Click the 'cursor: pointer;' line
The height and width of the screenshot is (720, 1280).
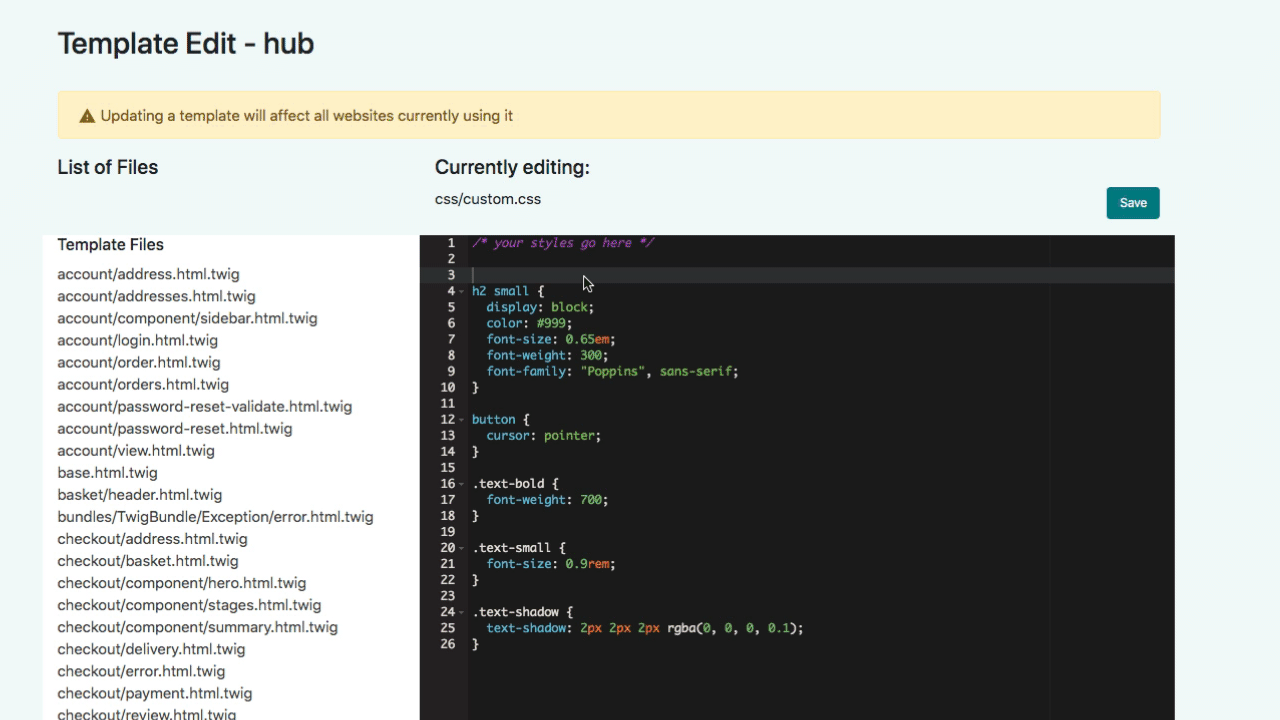point(544,436)
